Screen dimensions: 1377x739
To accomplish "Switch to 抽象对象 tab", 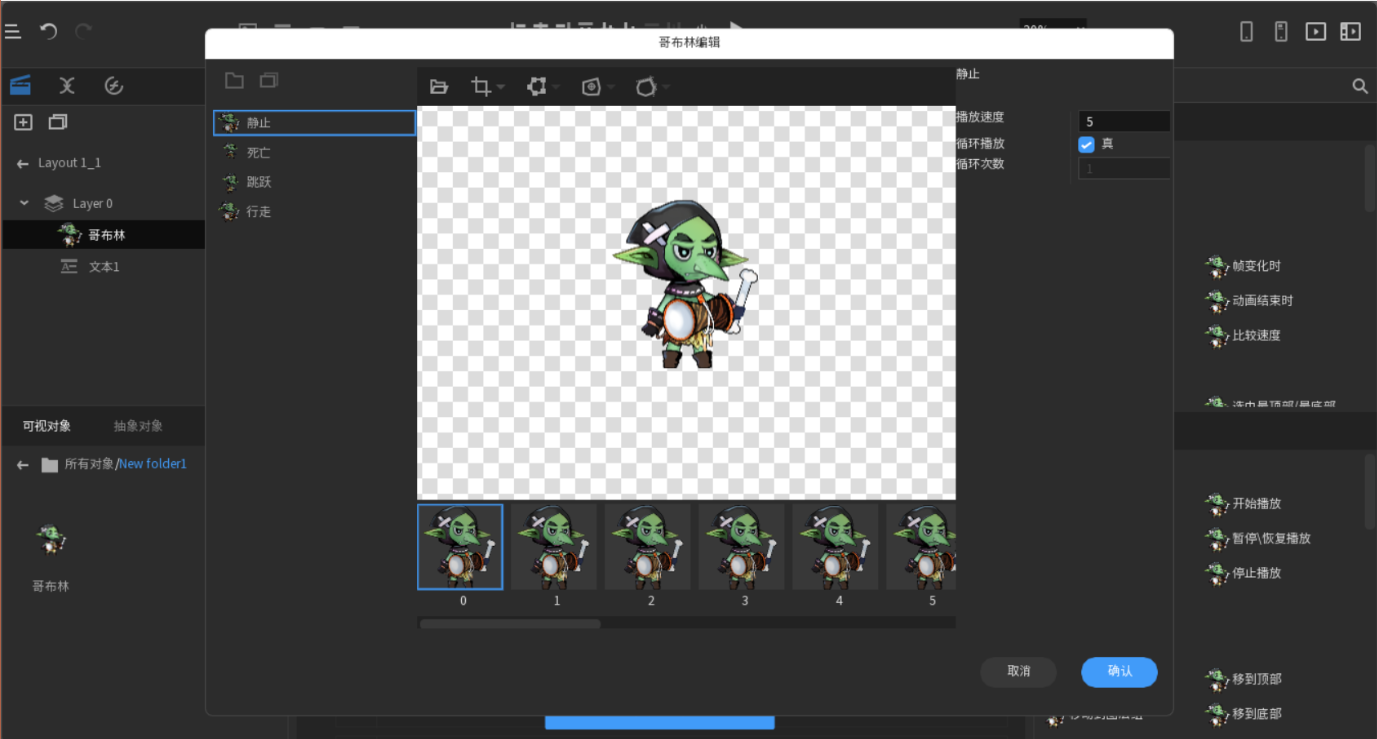I will [138, 426].
